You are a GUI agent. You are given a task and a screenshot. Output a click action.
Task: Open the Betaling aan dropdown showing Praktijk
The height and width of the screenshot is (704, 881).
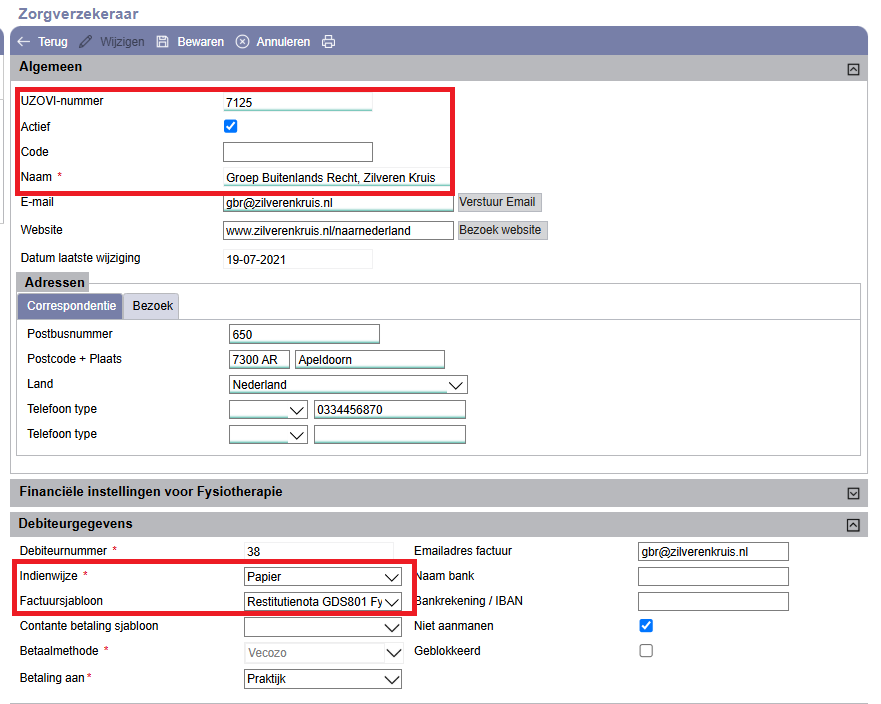coord(323,679)
